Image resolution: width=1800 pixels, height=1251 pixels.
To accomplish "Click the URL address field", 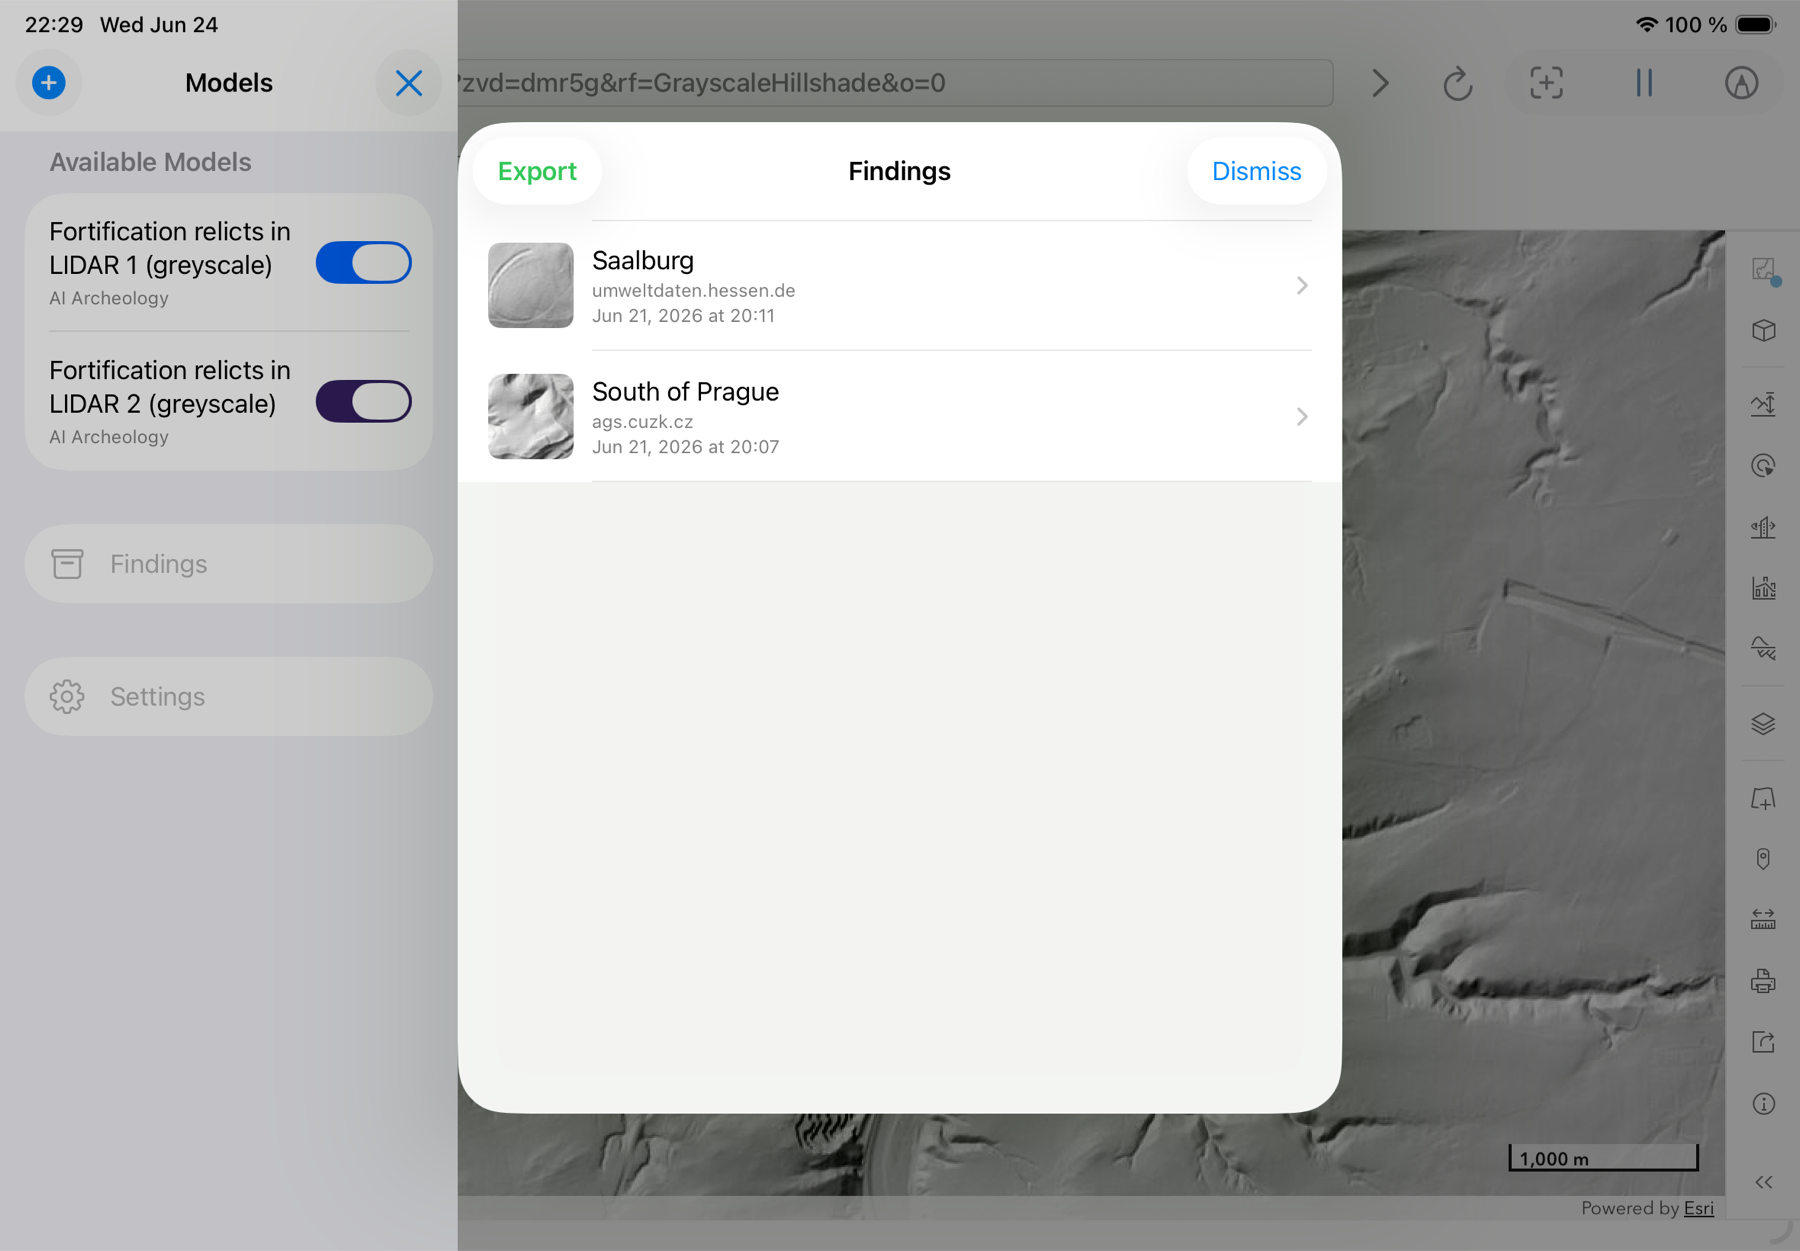I will pos(895,83).
